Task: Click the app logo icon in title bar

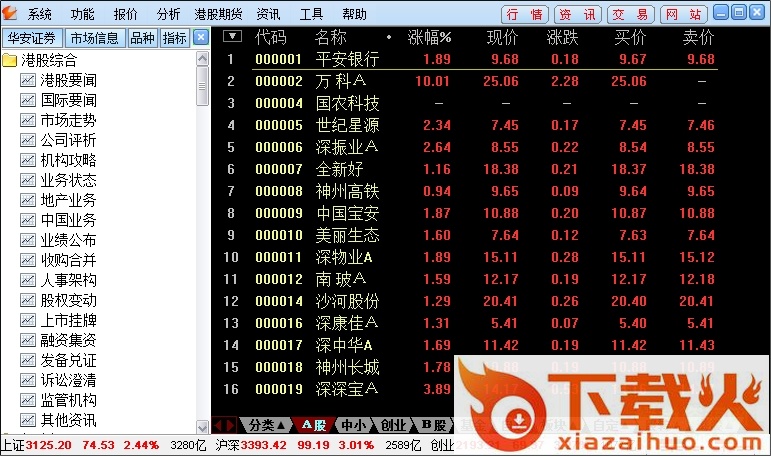Action: [9, 14]
